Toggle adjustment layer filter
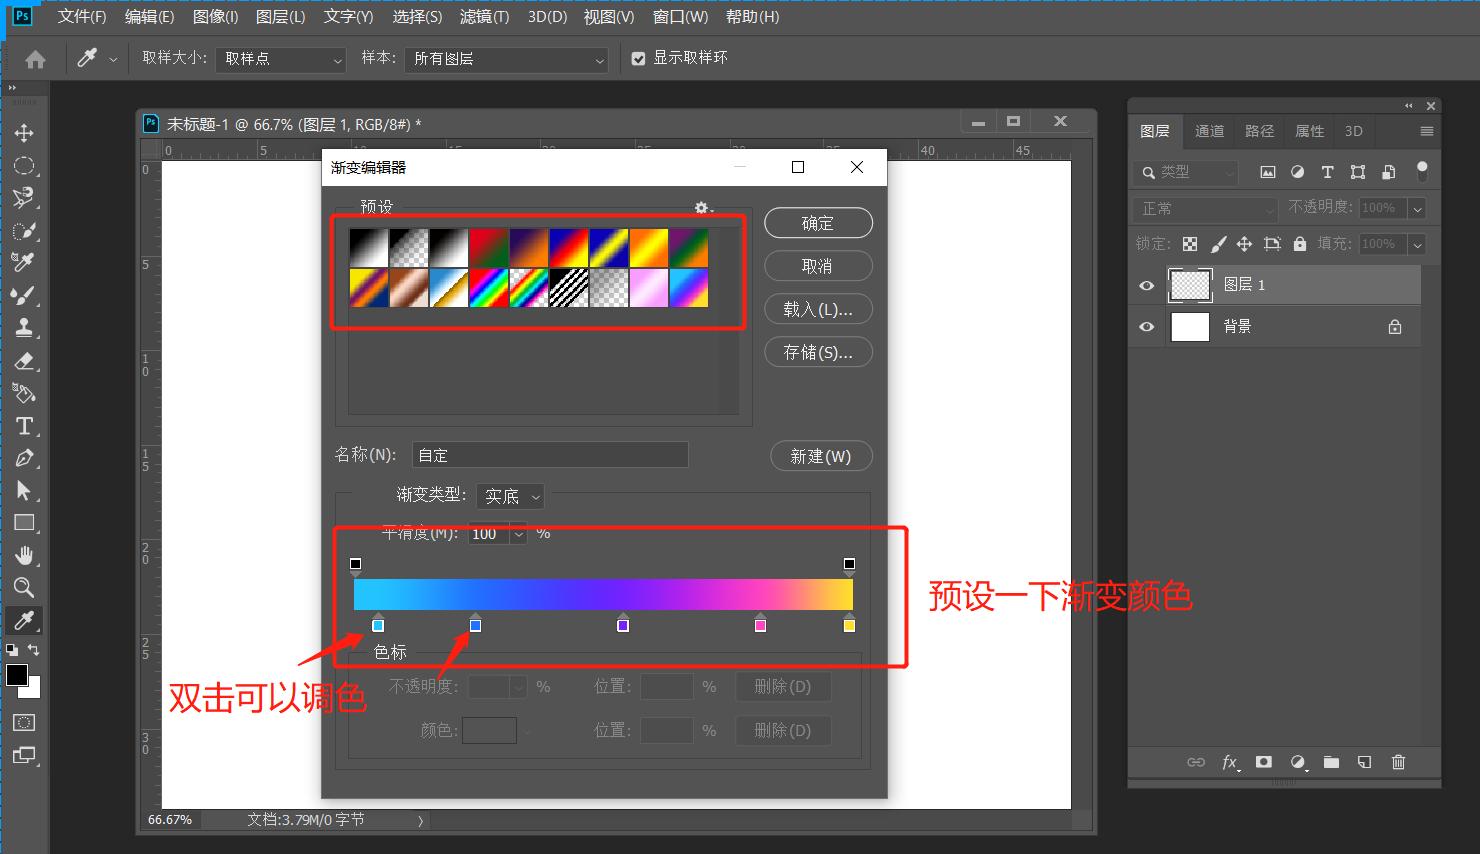 pyautogui.click(x=1297, y=172)
